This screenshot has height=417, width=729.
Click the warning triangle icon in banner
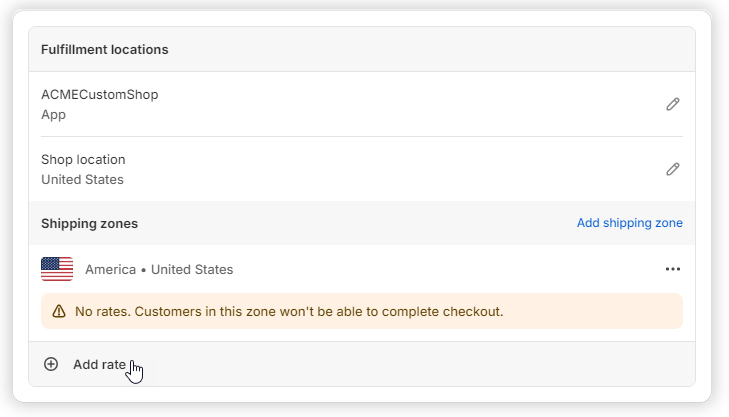(58, 311)
